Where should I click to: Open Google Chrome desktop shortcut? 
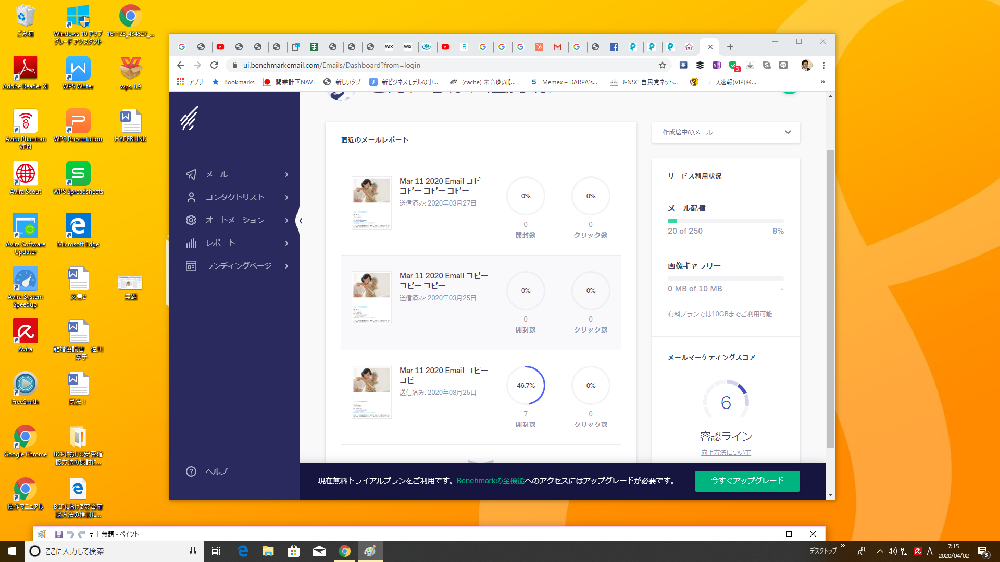click(x=26, y=442)
